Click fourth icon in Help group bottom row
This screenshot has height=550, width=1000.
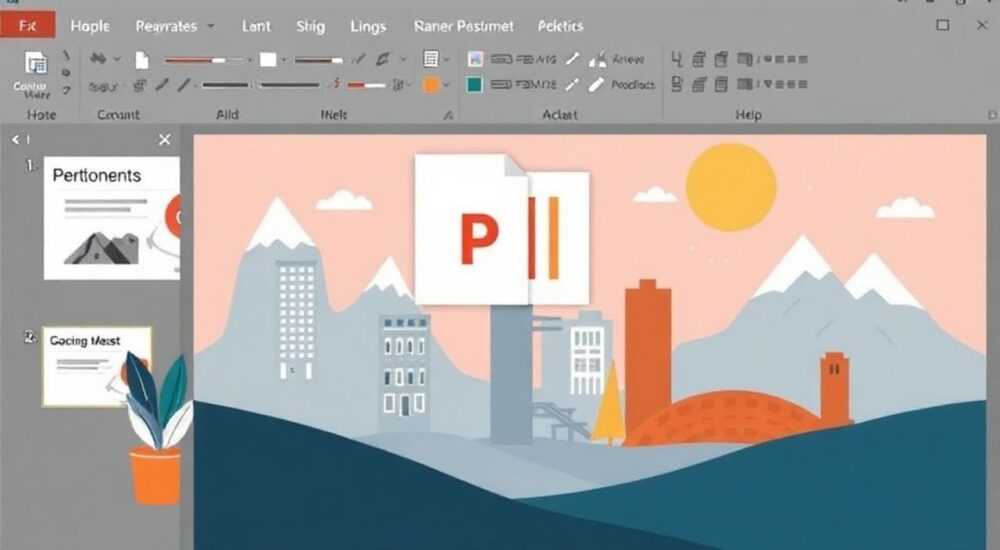coord(744,84)
